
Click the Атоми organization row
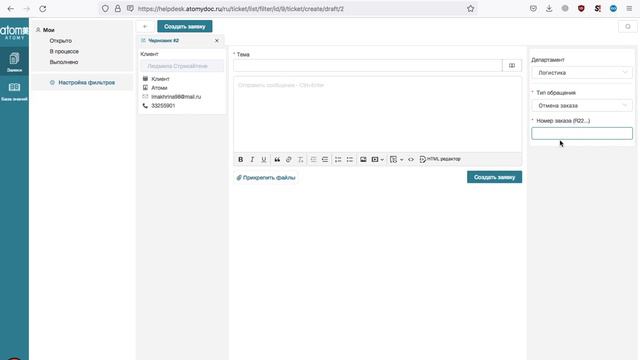(159, 88)
